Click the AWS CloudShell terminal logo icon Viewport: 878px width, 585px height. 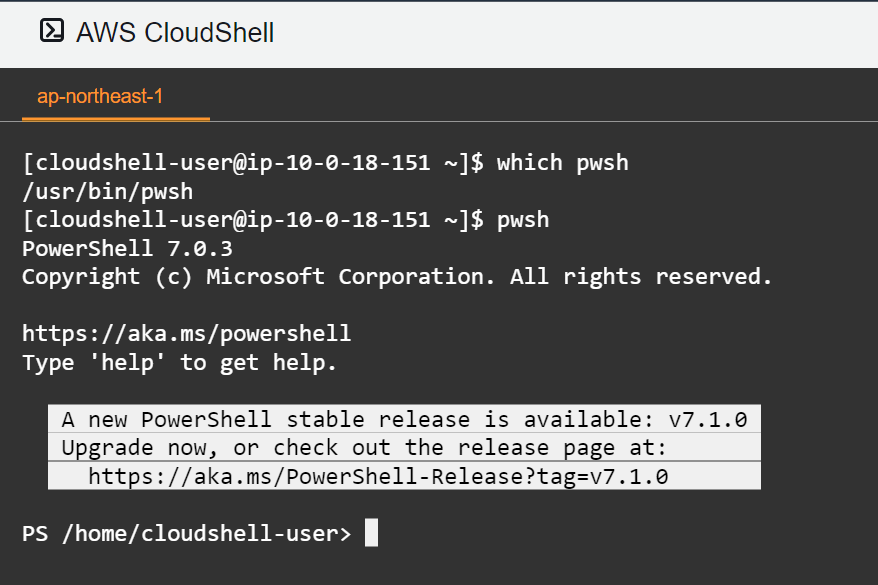[x=51, y=31]
